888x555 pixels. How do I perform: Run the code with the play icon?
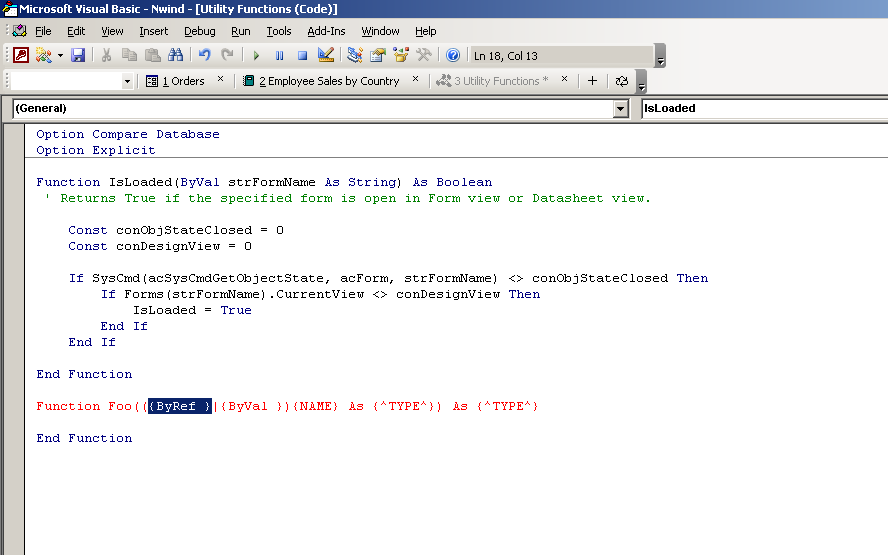[257, 56]
